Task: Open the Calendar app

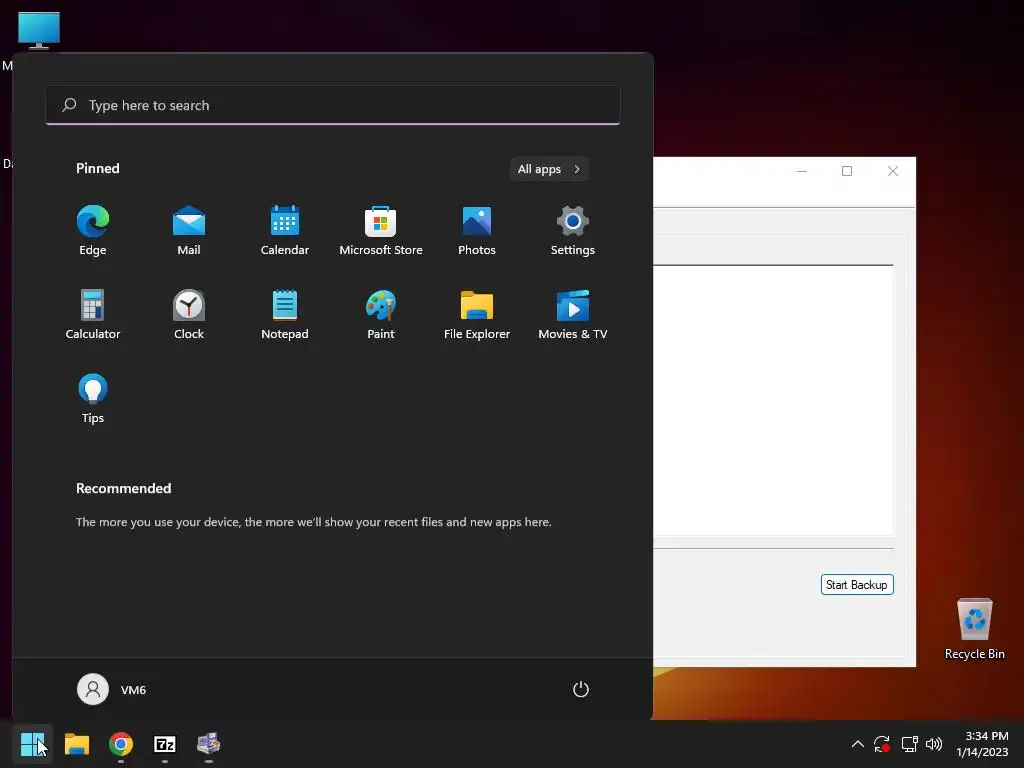Action: click(285, 231)
